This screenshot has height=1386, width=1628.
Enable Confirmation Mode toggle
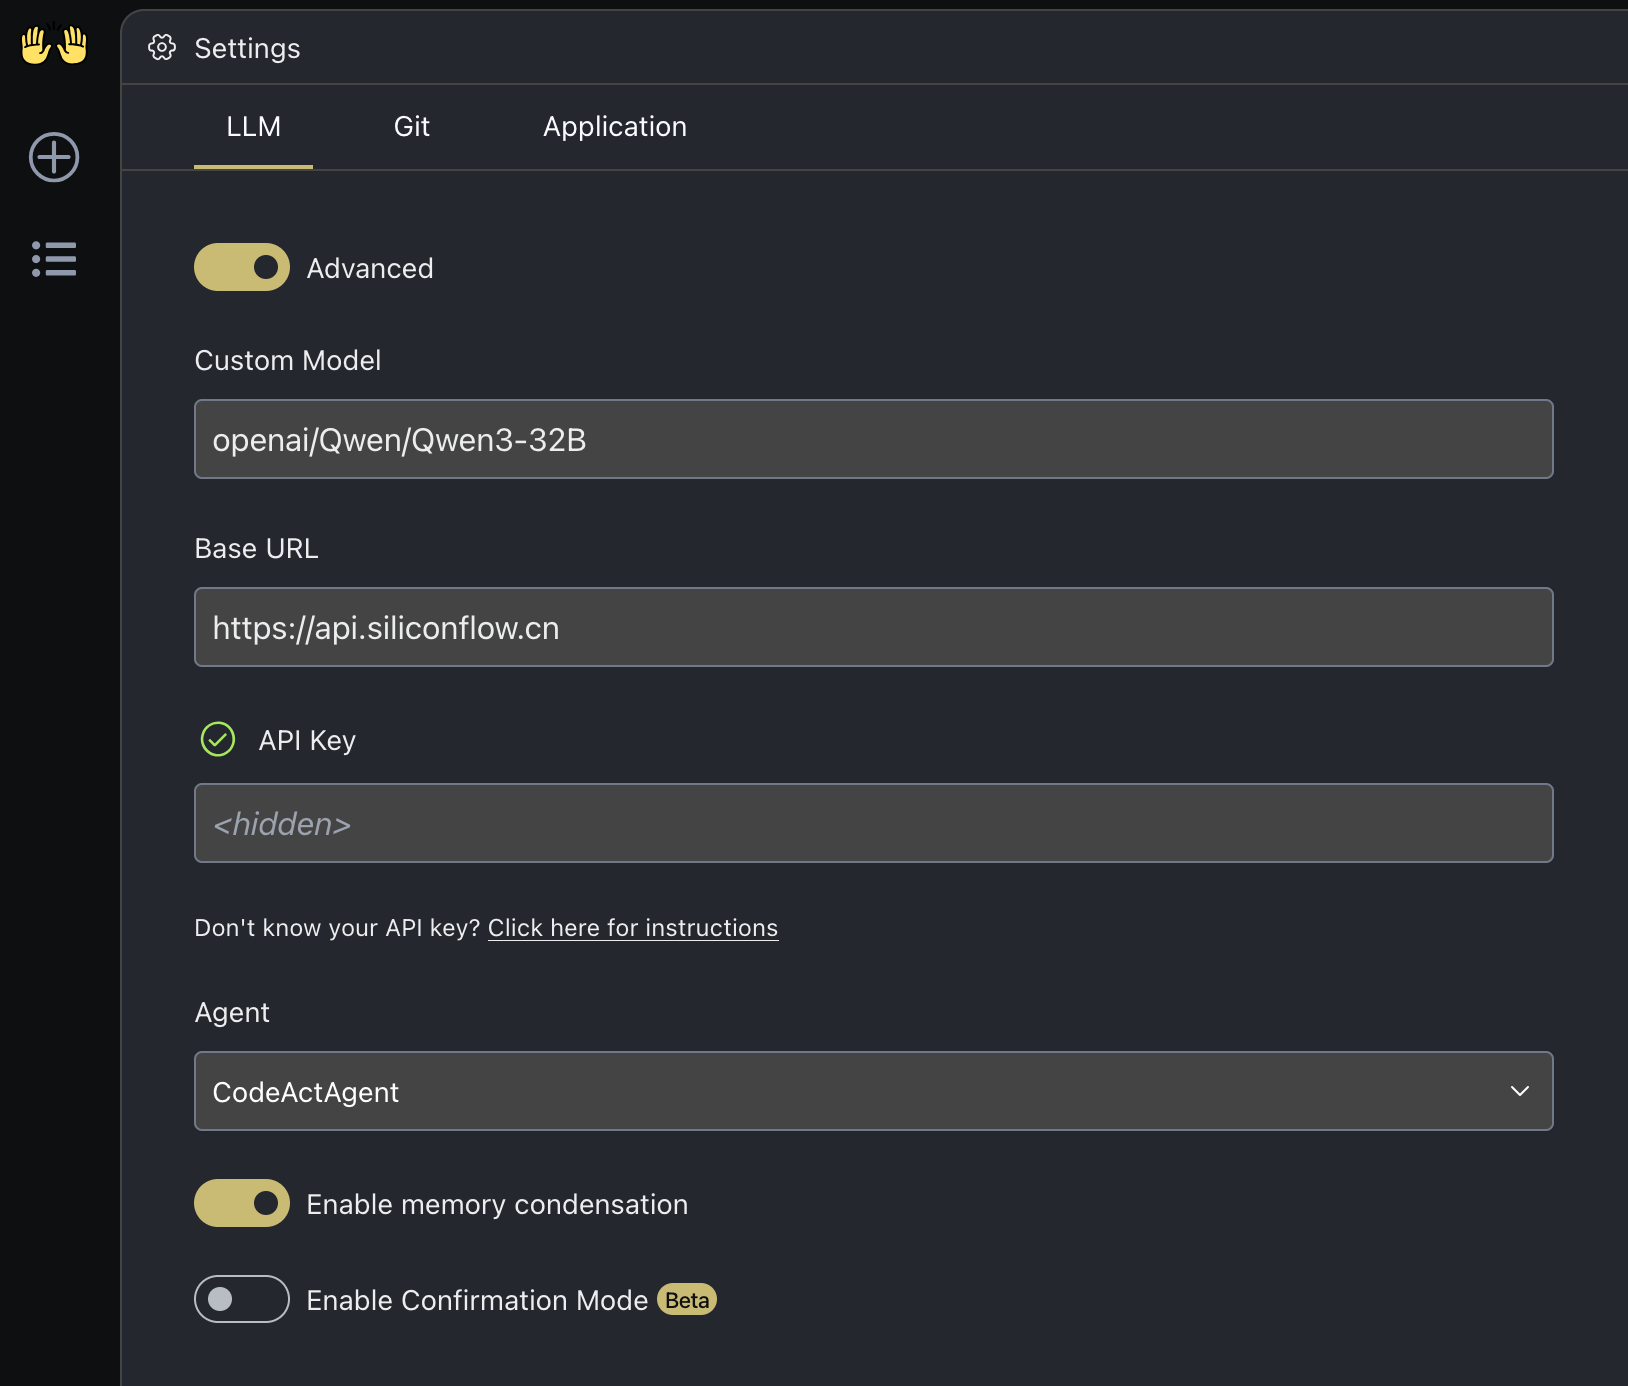[242, 1299]
